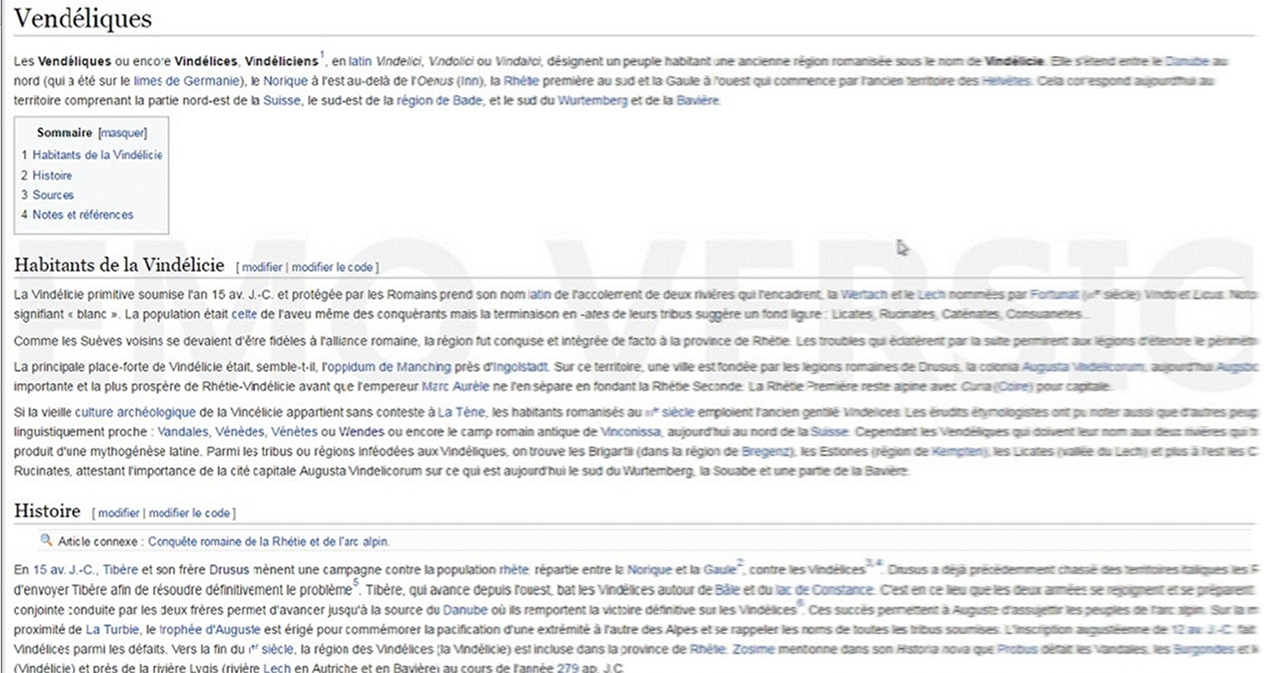
Task: Click modifier next to Habitants de la Vindélicie heading
Action: click(262, 268)
